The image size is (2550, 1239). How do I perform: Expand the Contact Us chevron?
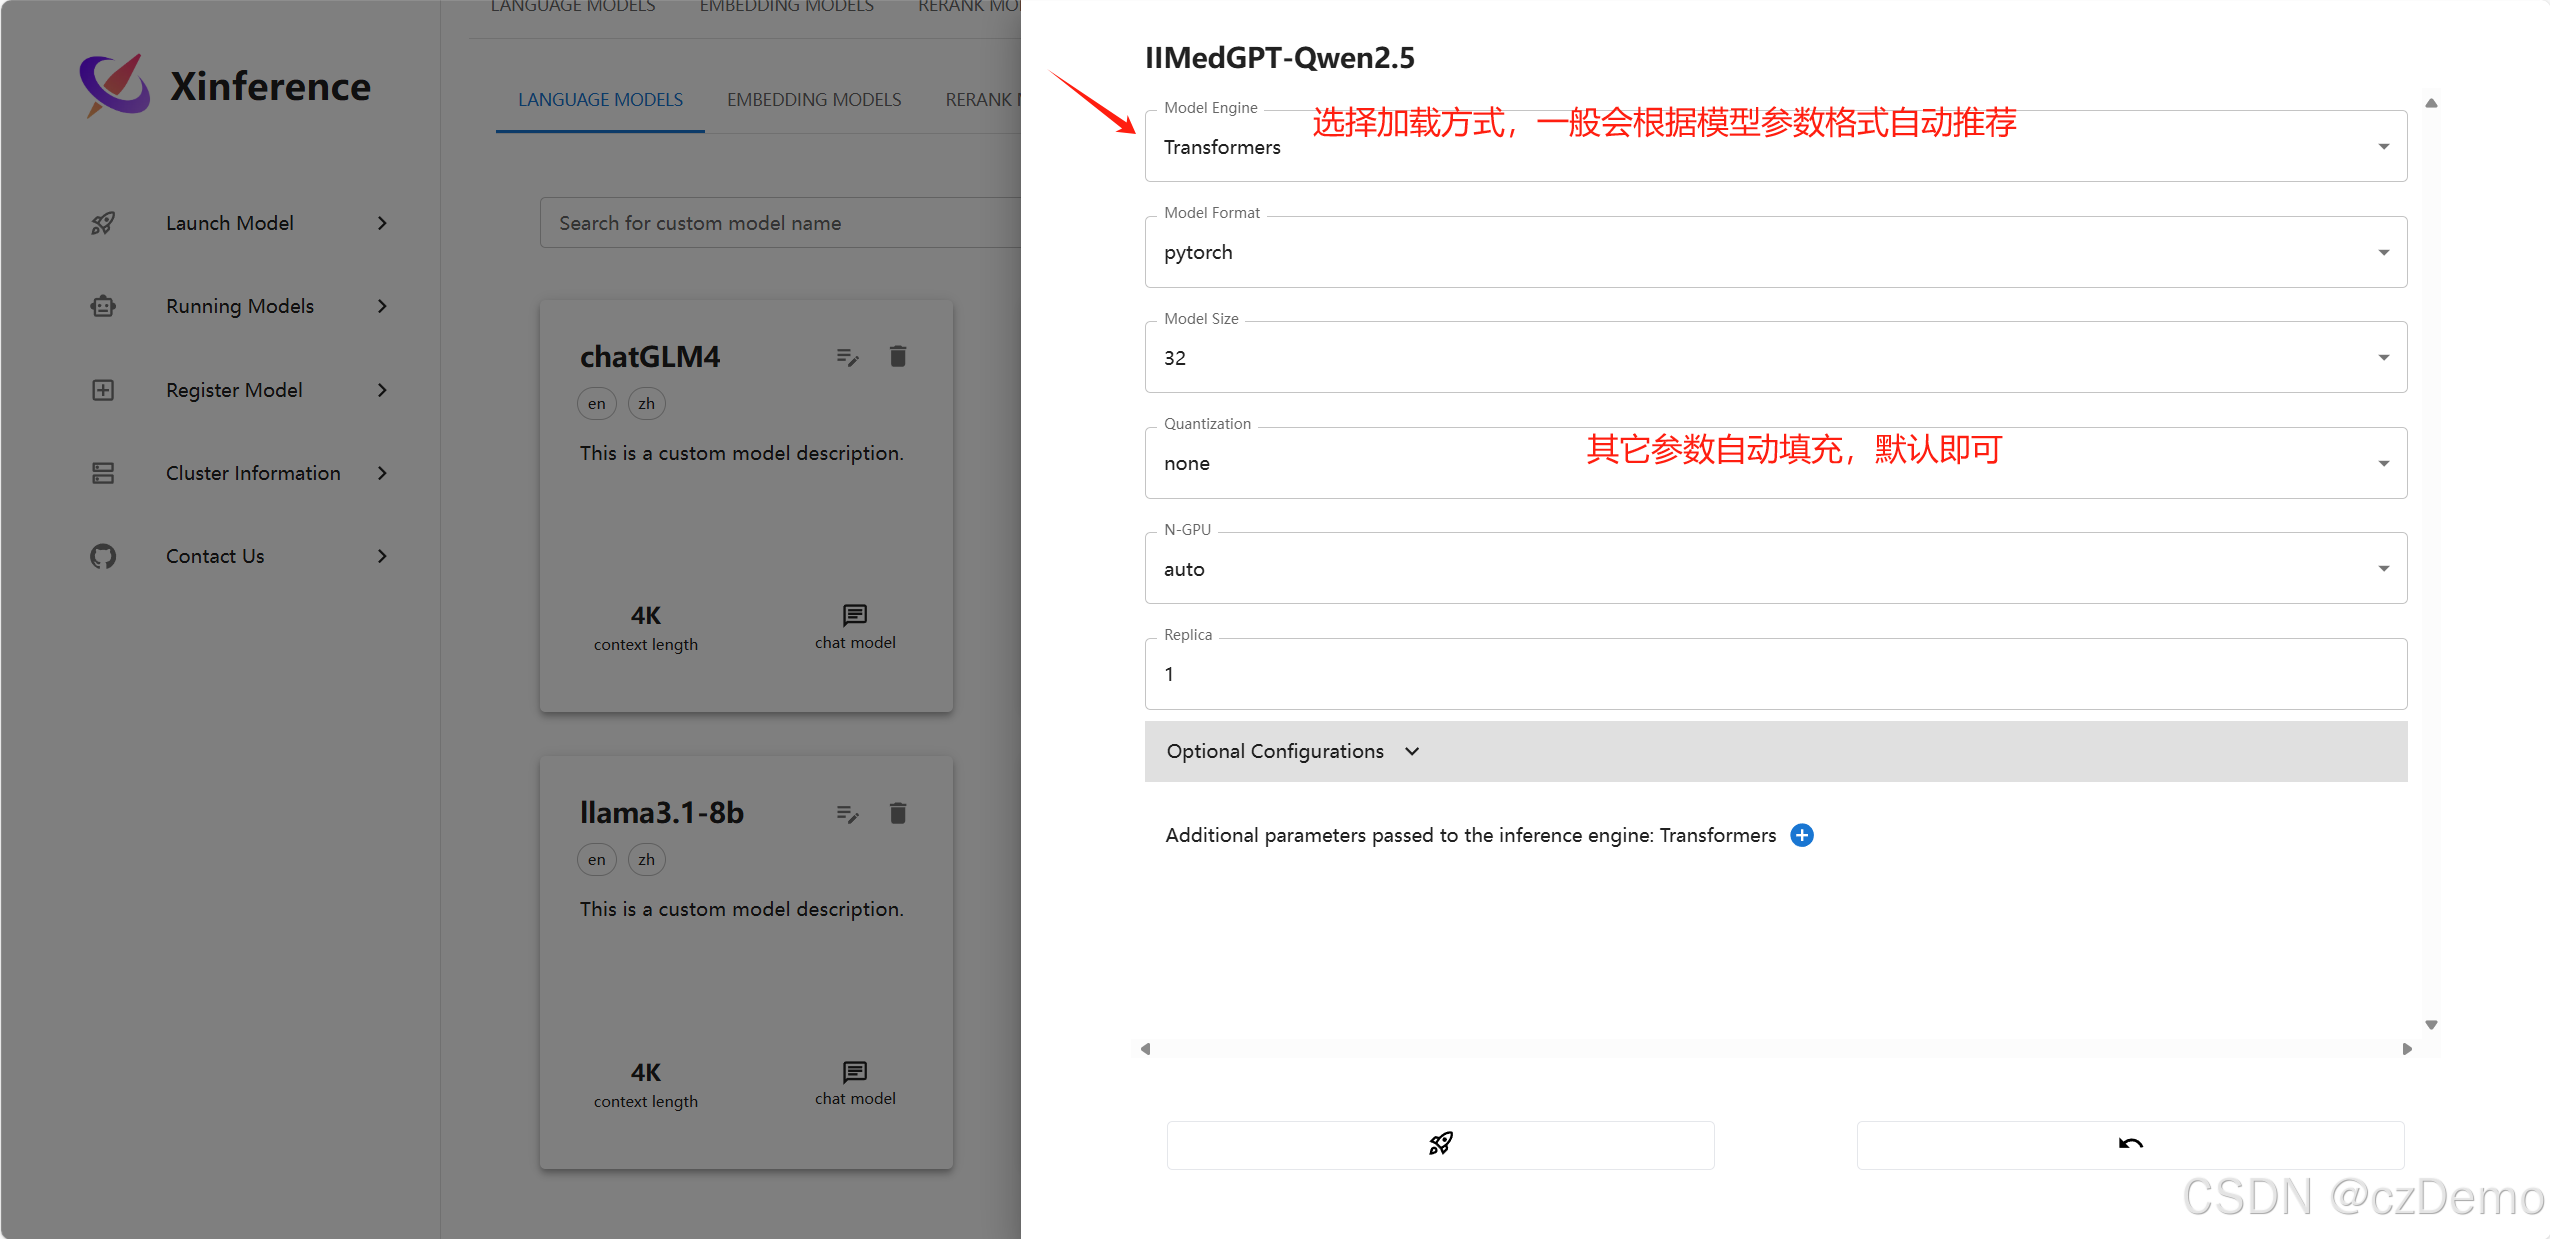pos(382,556)
